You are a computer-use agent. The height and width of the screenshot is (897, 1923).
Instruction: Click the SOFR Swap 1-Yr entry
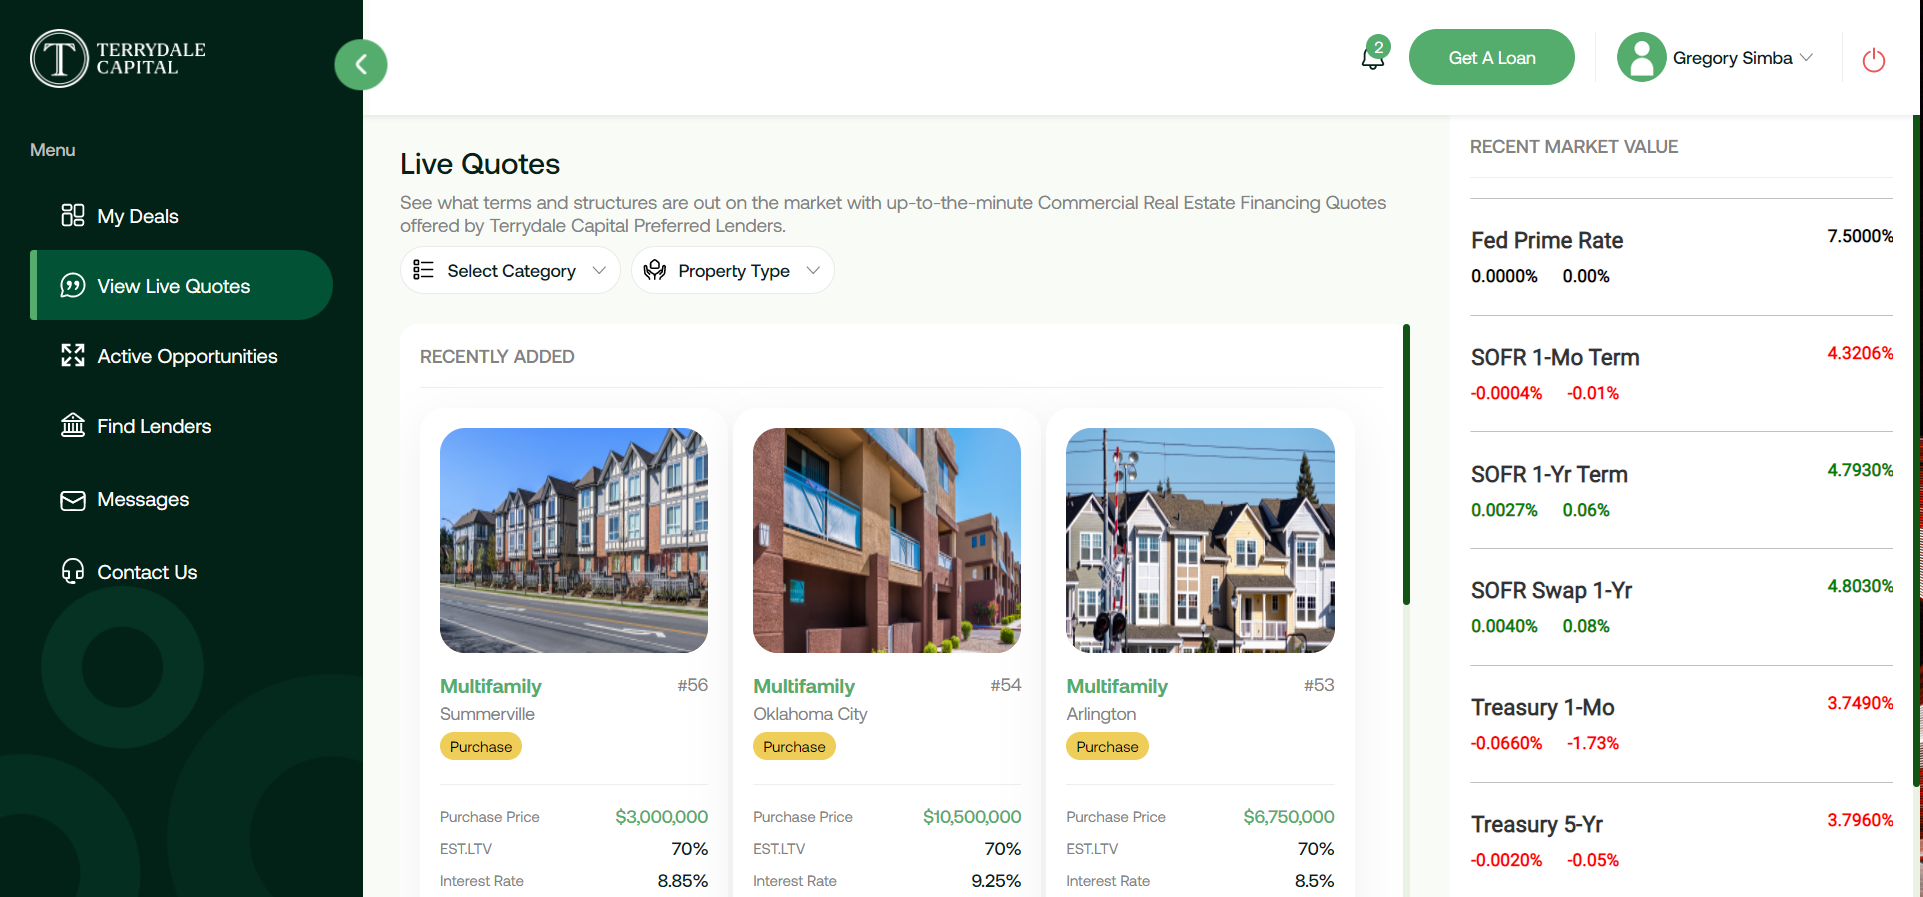click(1682, 607)
